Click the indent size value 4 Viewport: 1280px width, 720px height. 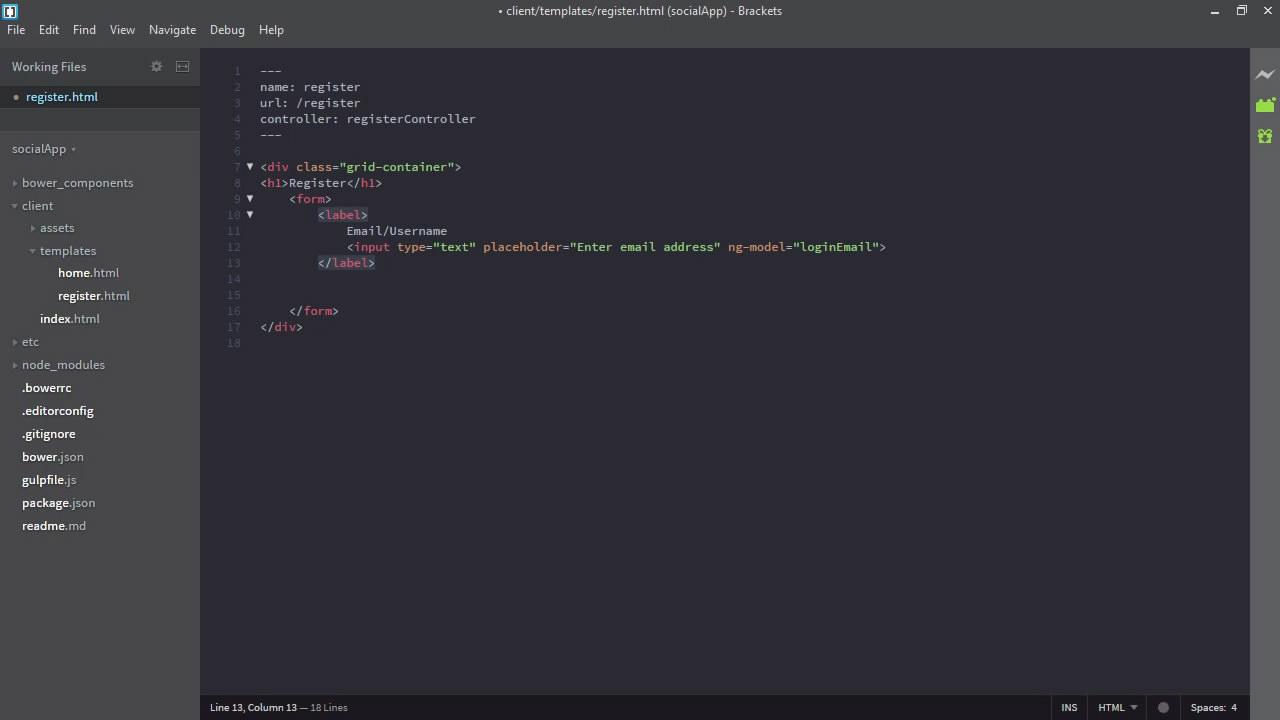1234,707
